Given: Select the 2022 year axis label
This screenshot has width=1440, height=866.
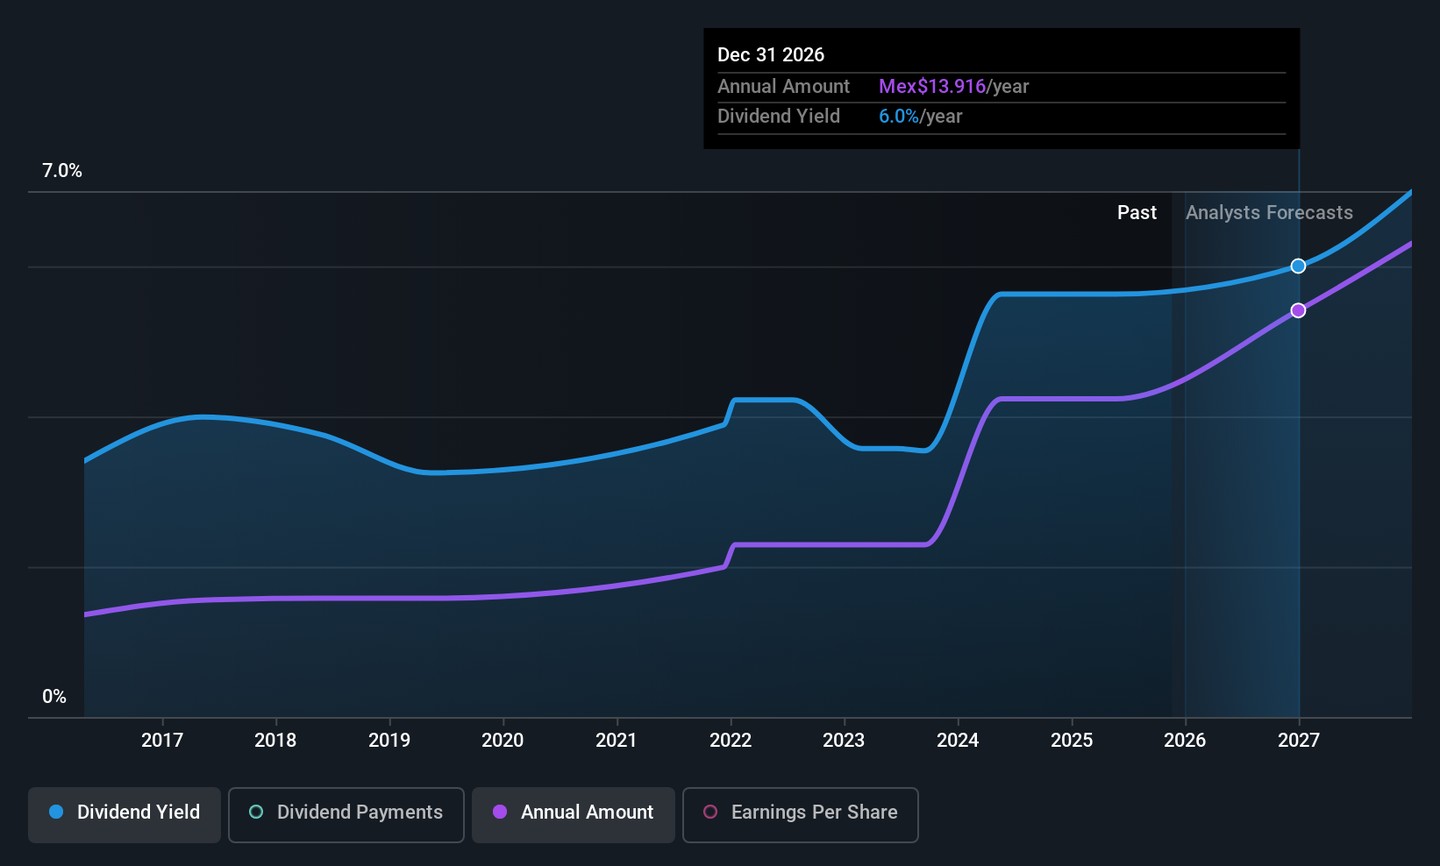Looking at the screenshot, I should click(731, 740).
